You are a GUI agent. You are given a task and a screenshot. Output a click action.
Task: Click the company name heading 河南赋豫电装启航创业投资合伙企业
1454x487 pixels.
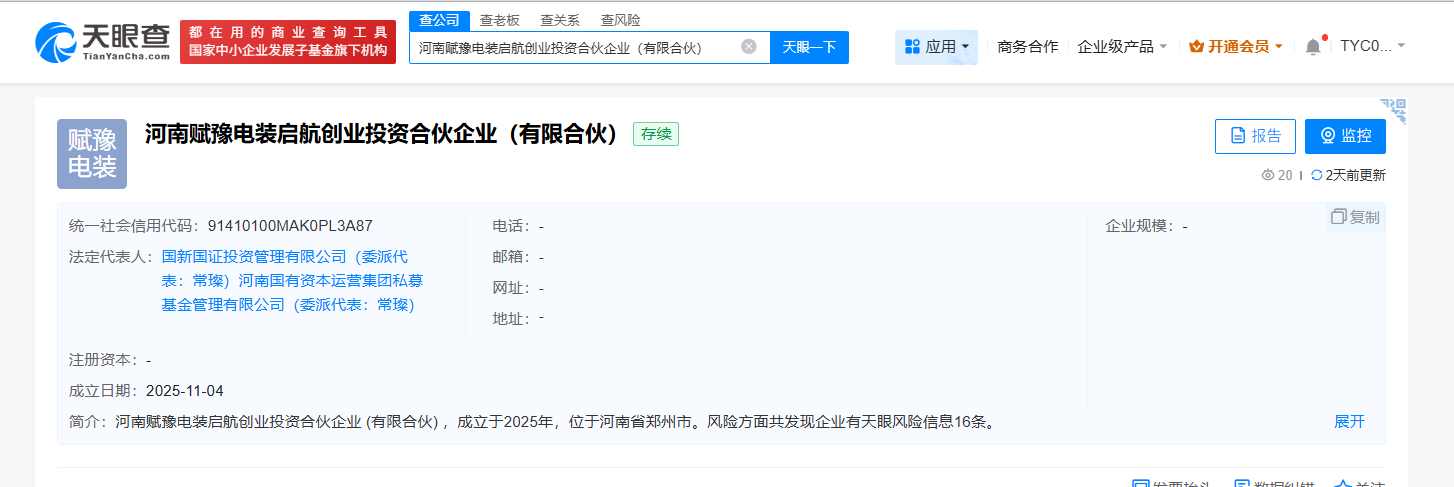coord(385,134)
